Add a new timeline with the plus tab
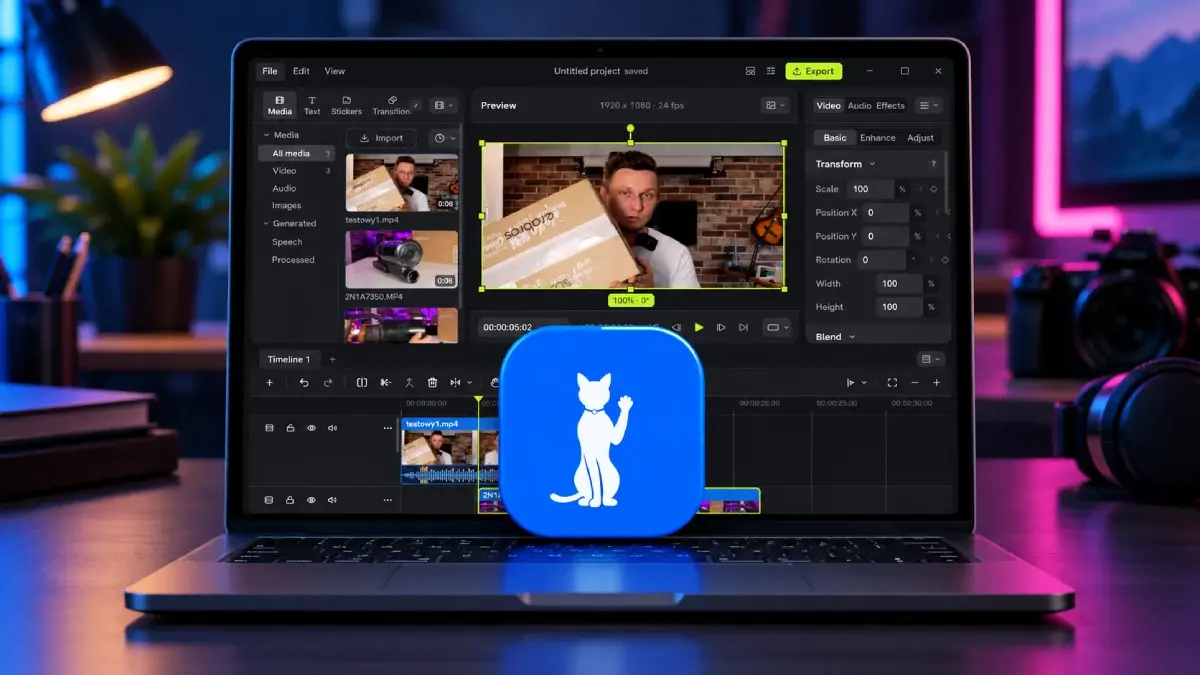Viewport: 1200px width, 675px height. (332, 359)
